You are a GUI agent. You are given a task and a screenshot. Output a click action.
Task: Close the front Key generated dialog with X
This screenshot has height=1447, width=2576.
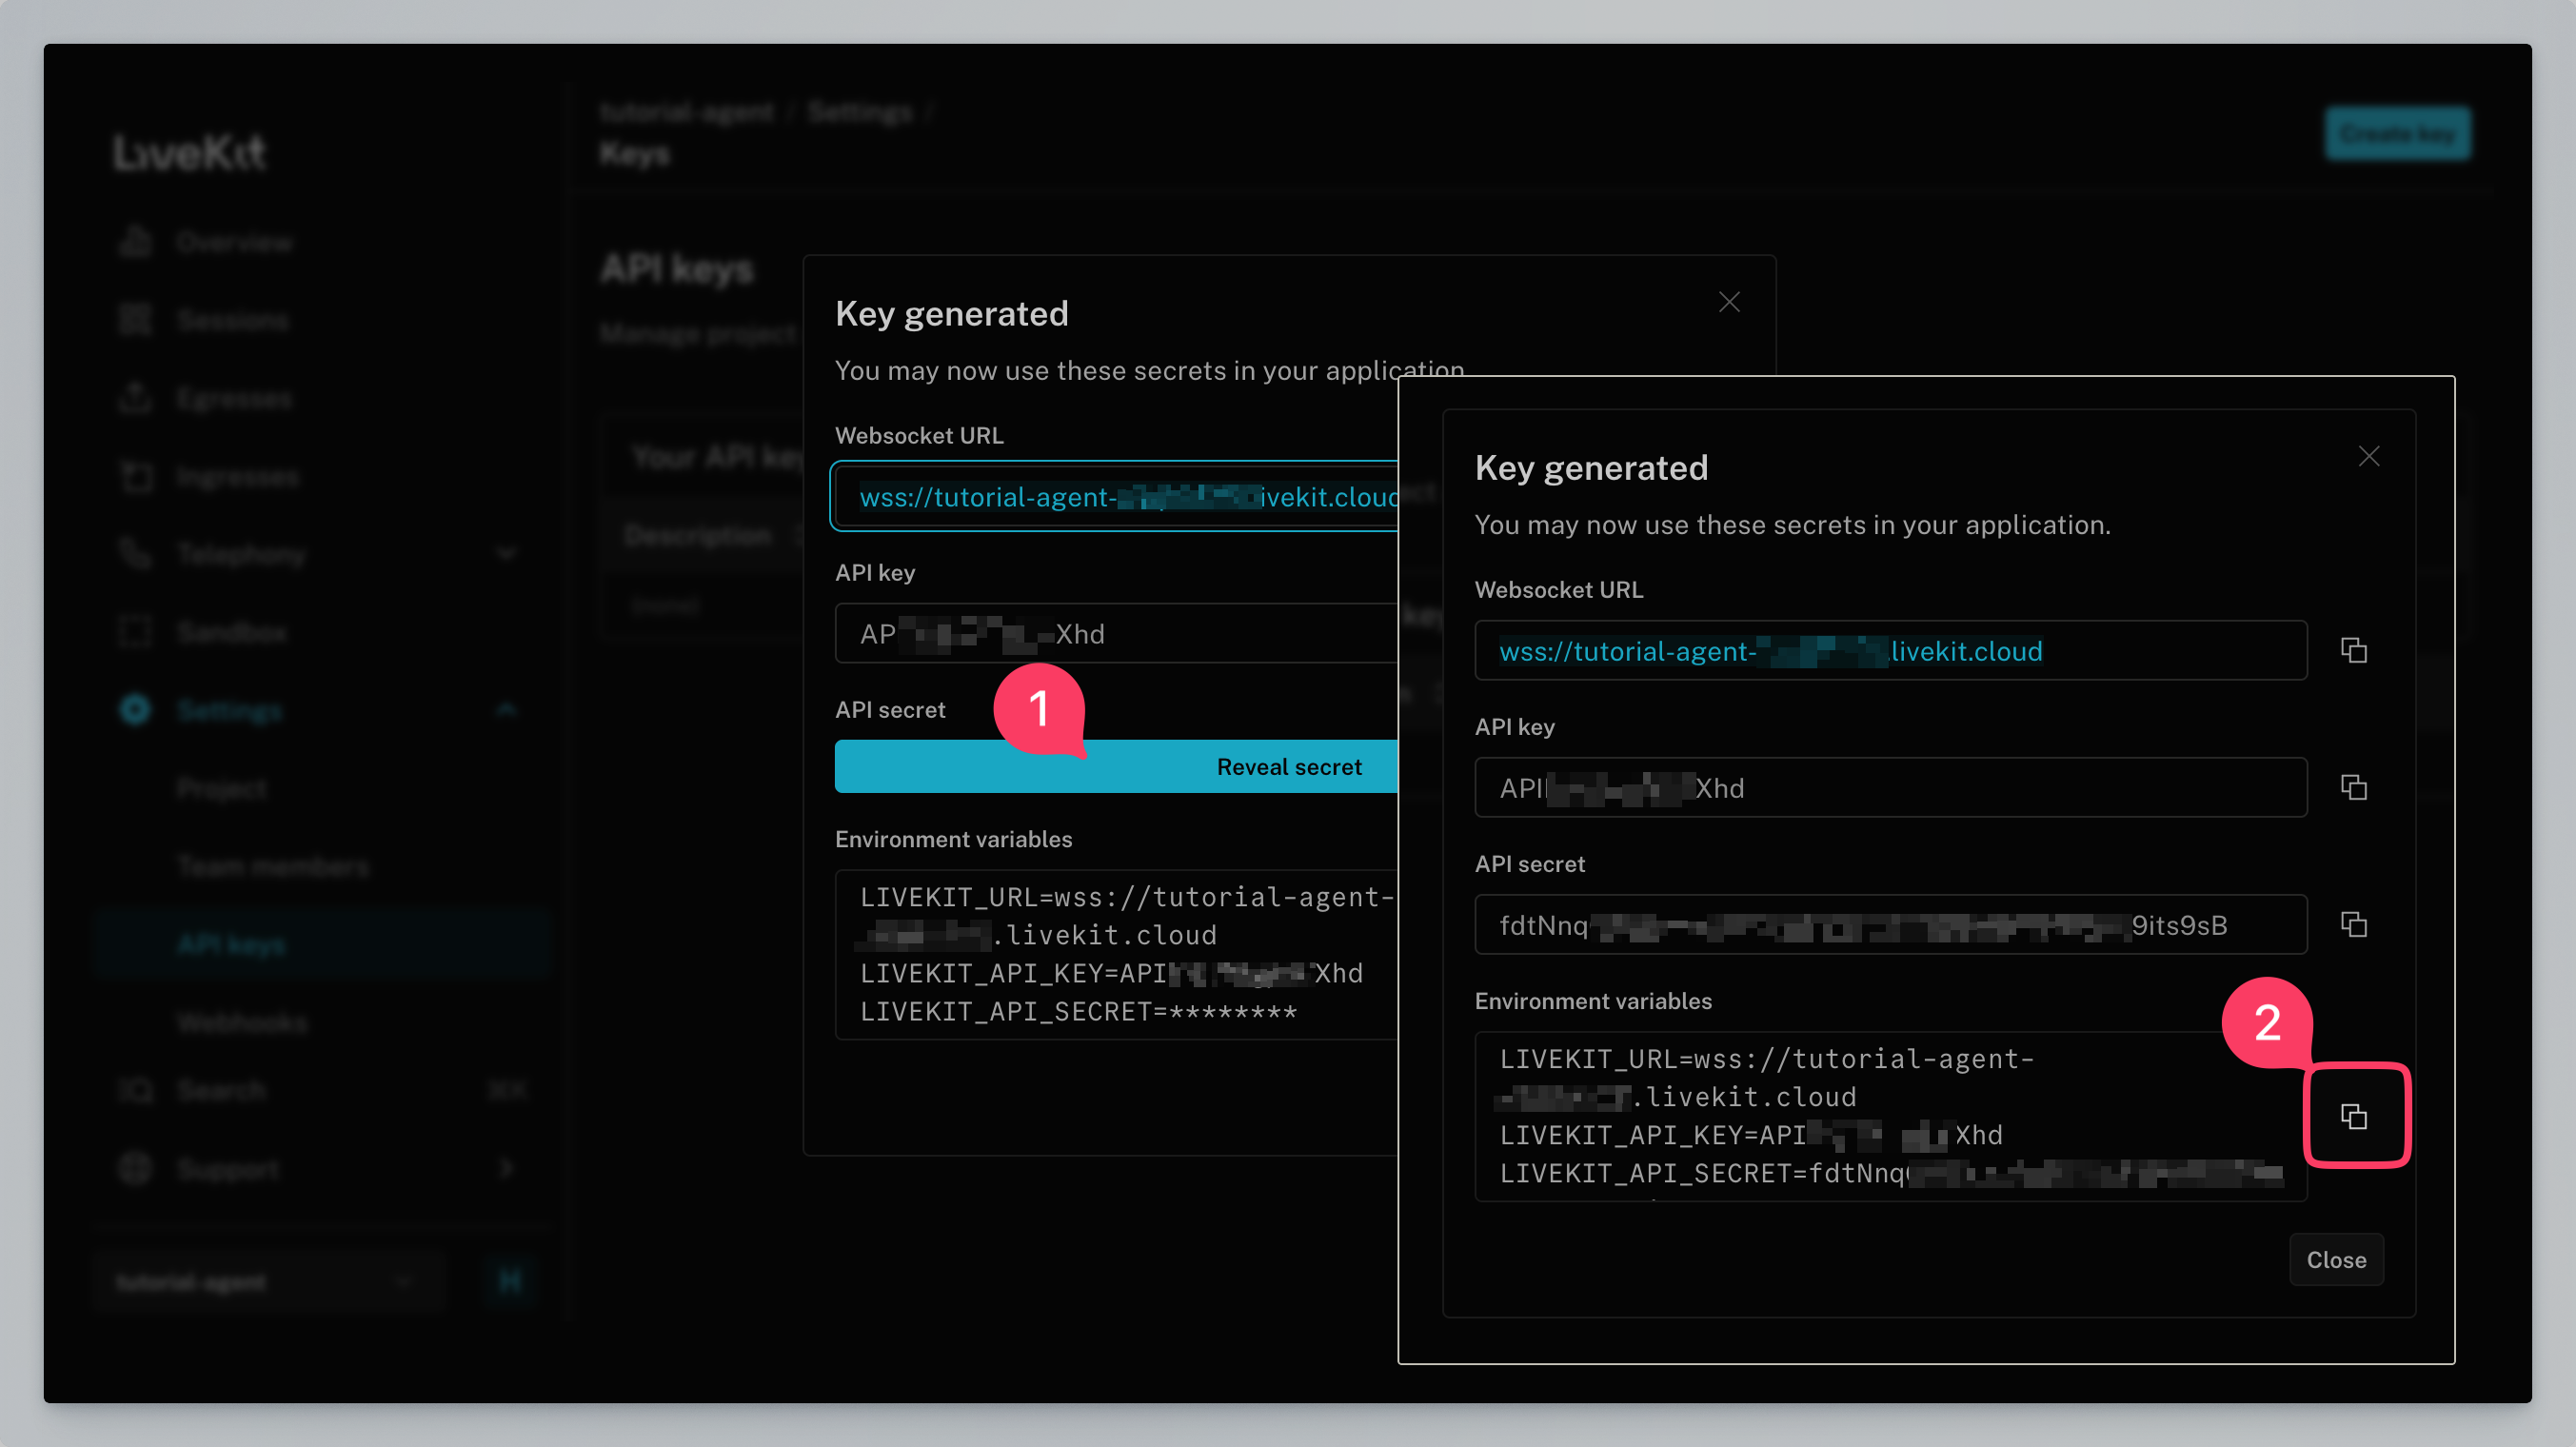tap(2368, 456)
